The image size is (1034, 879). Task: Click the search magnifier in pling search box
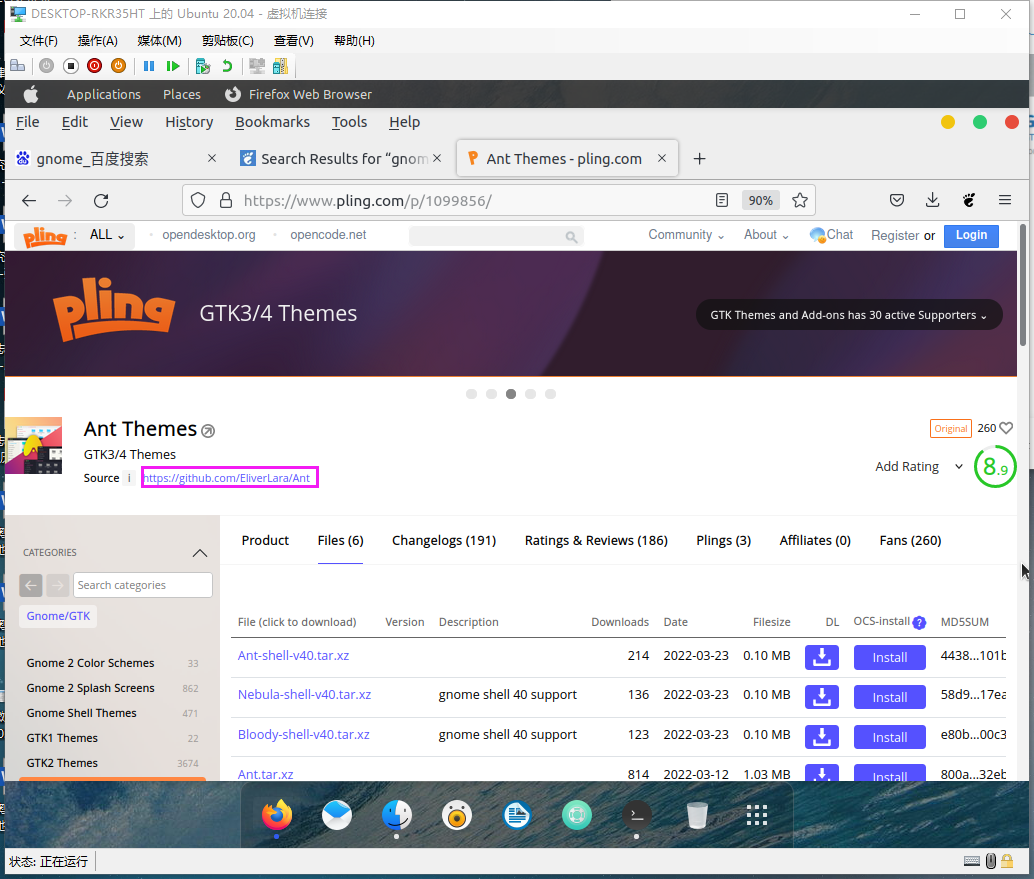[x=571, y=237]
